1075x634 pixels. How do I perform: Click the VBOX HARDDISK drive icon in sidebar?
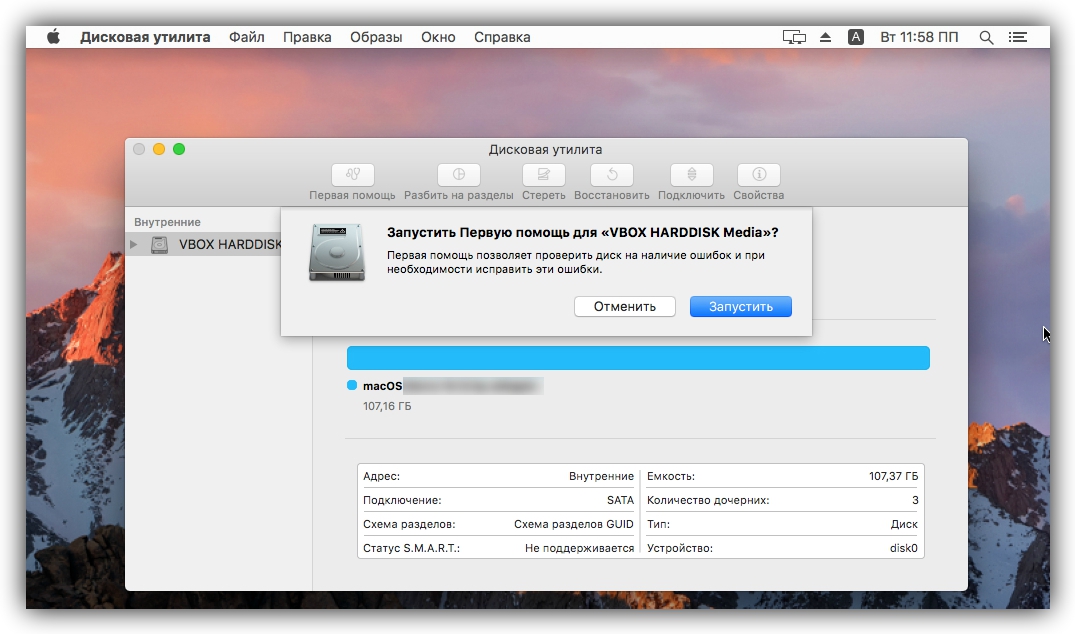pyautogui.click(x=160, y=244)
